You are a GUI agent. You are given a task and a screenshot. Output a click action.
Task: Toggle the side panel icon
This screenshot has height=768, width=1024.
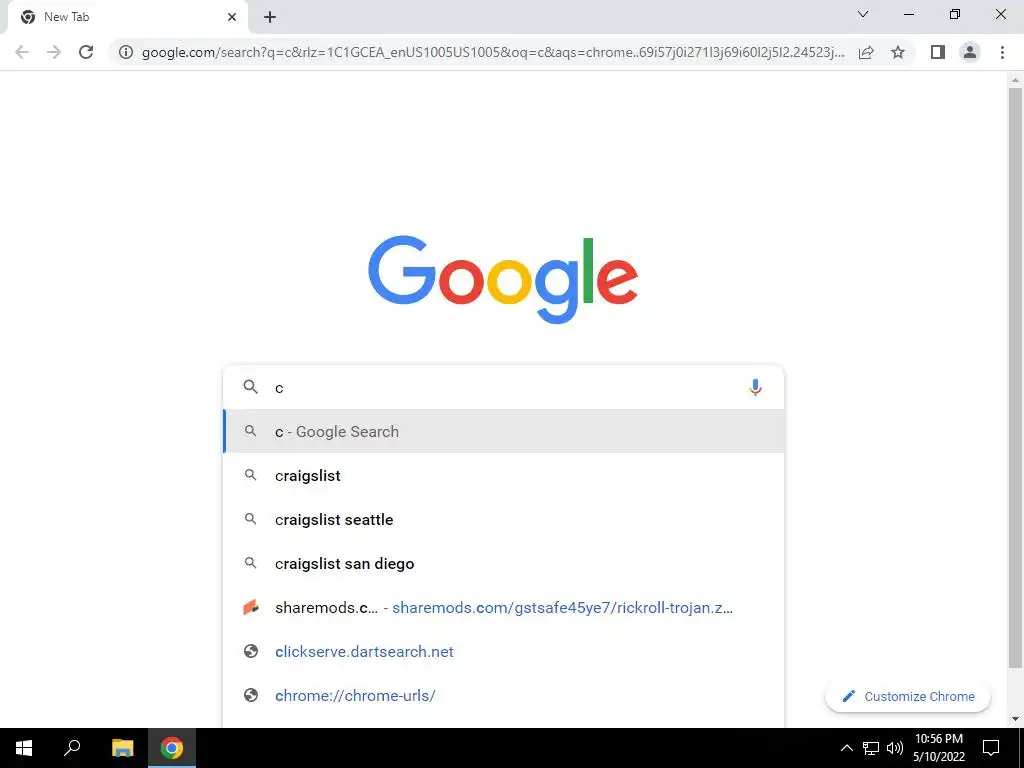pos(938,52)
